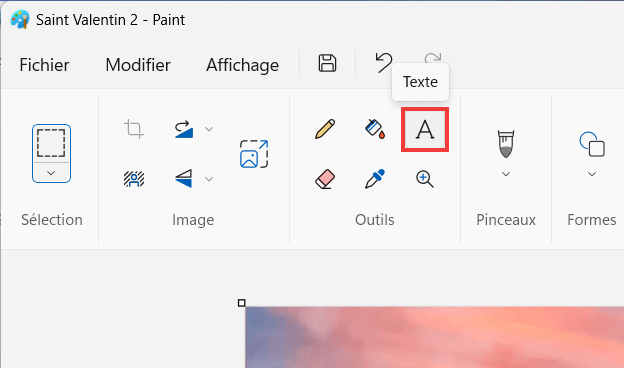Select the Eraser tool
Image resolution: width=624 pixels, height=368 pixels.
[325, 179]
